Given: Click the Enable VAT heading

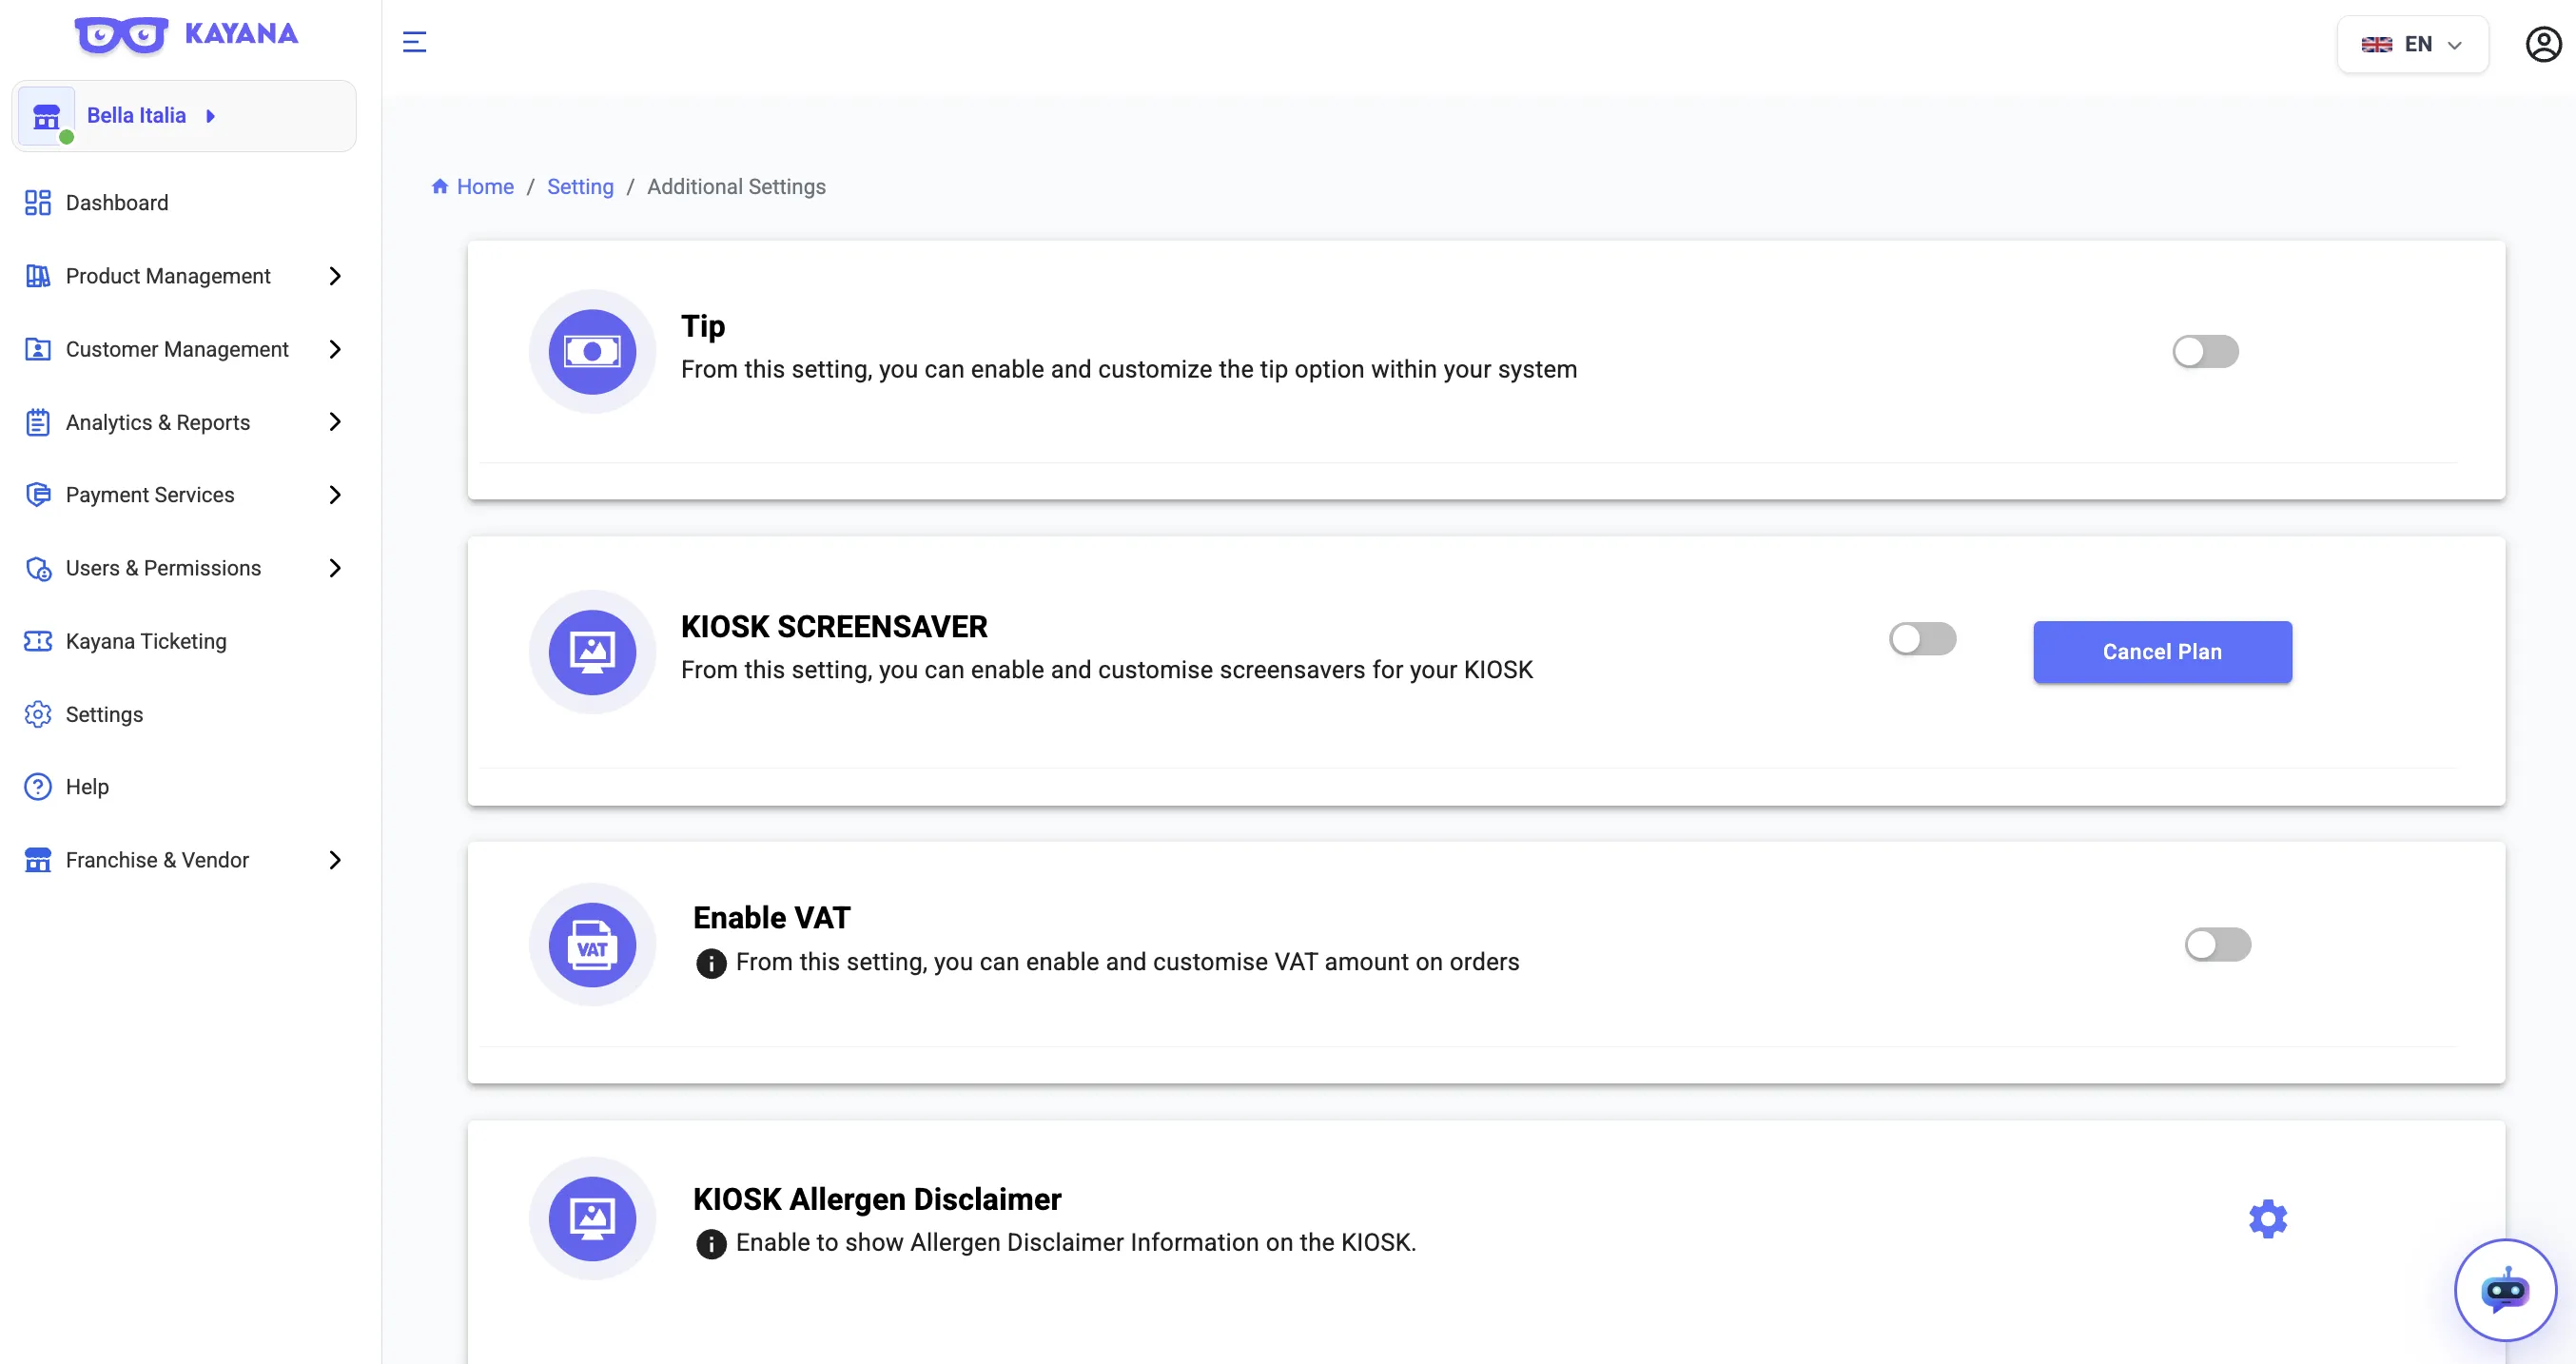Looking at the screenshot, I should coord(771,918).
